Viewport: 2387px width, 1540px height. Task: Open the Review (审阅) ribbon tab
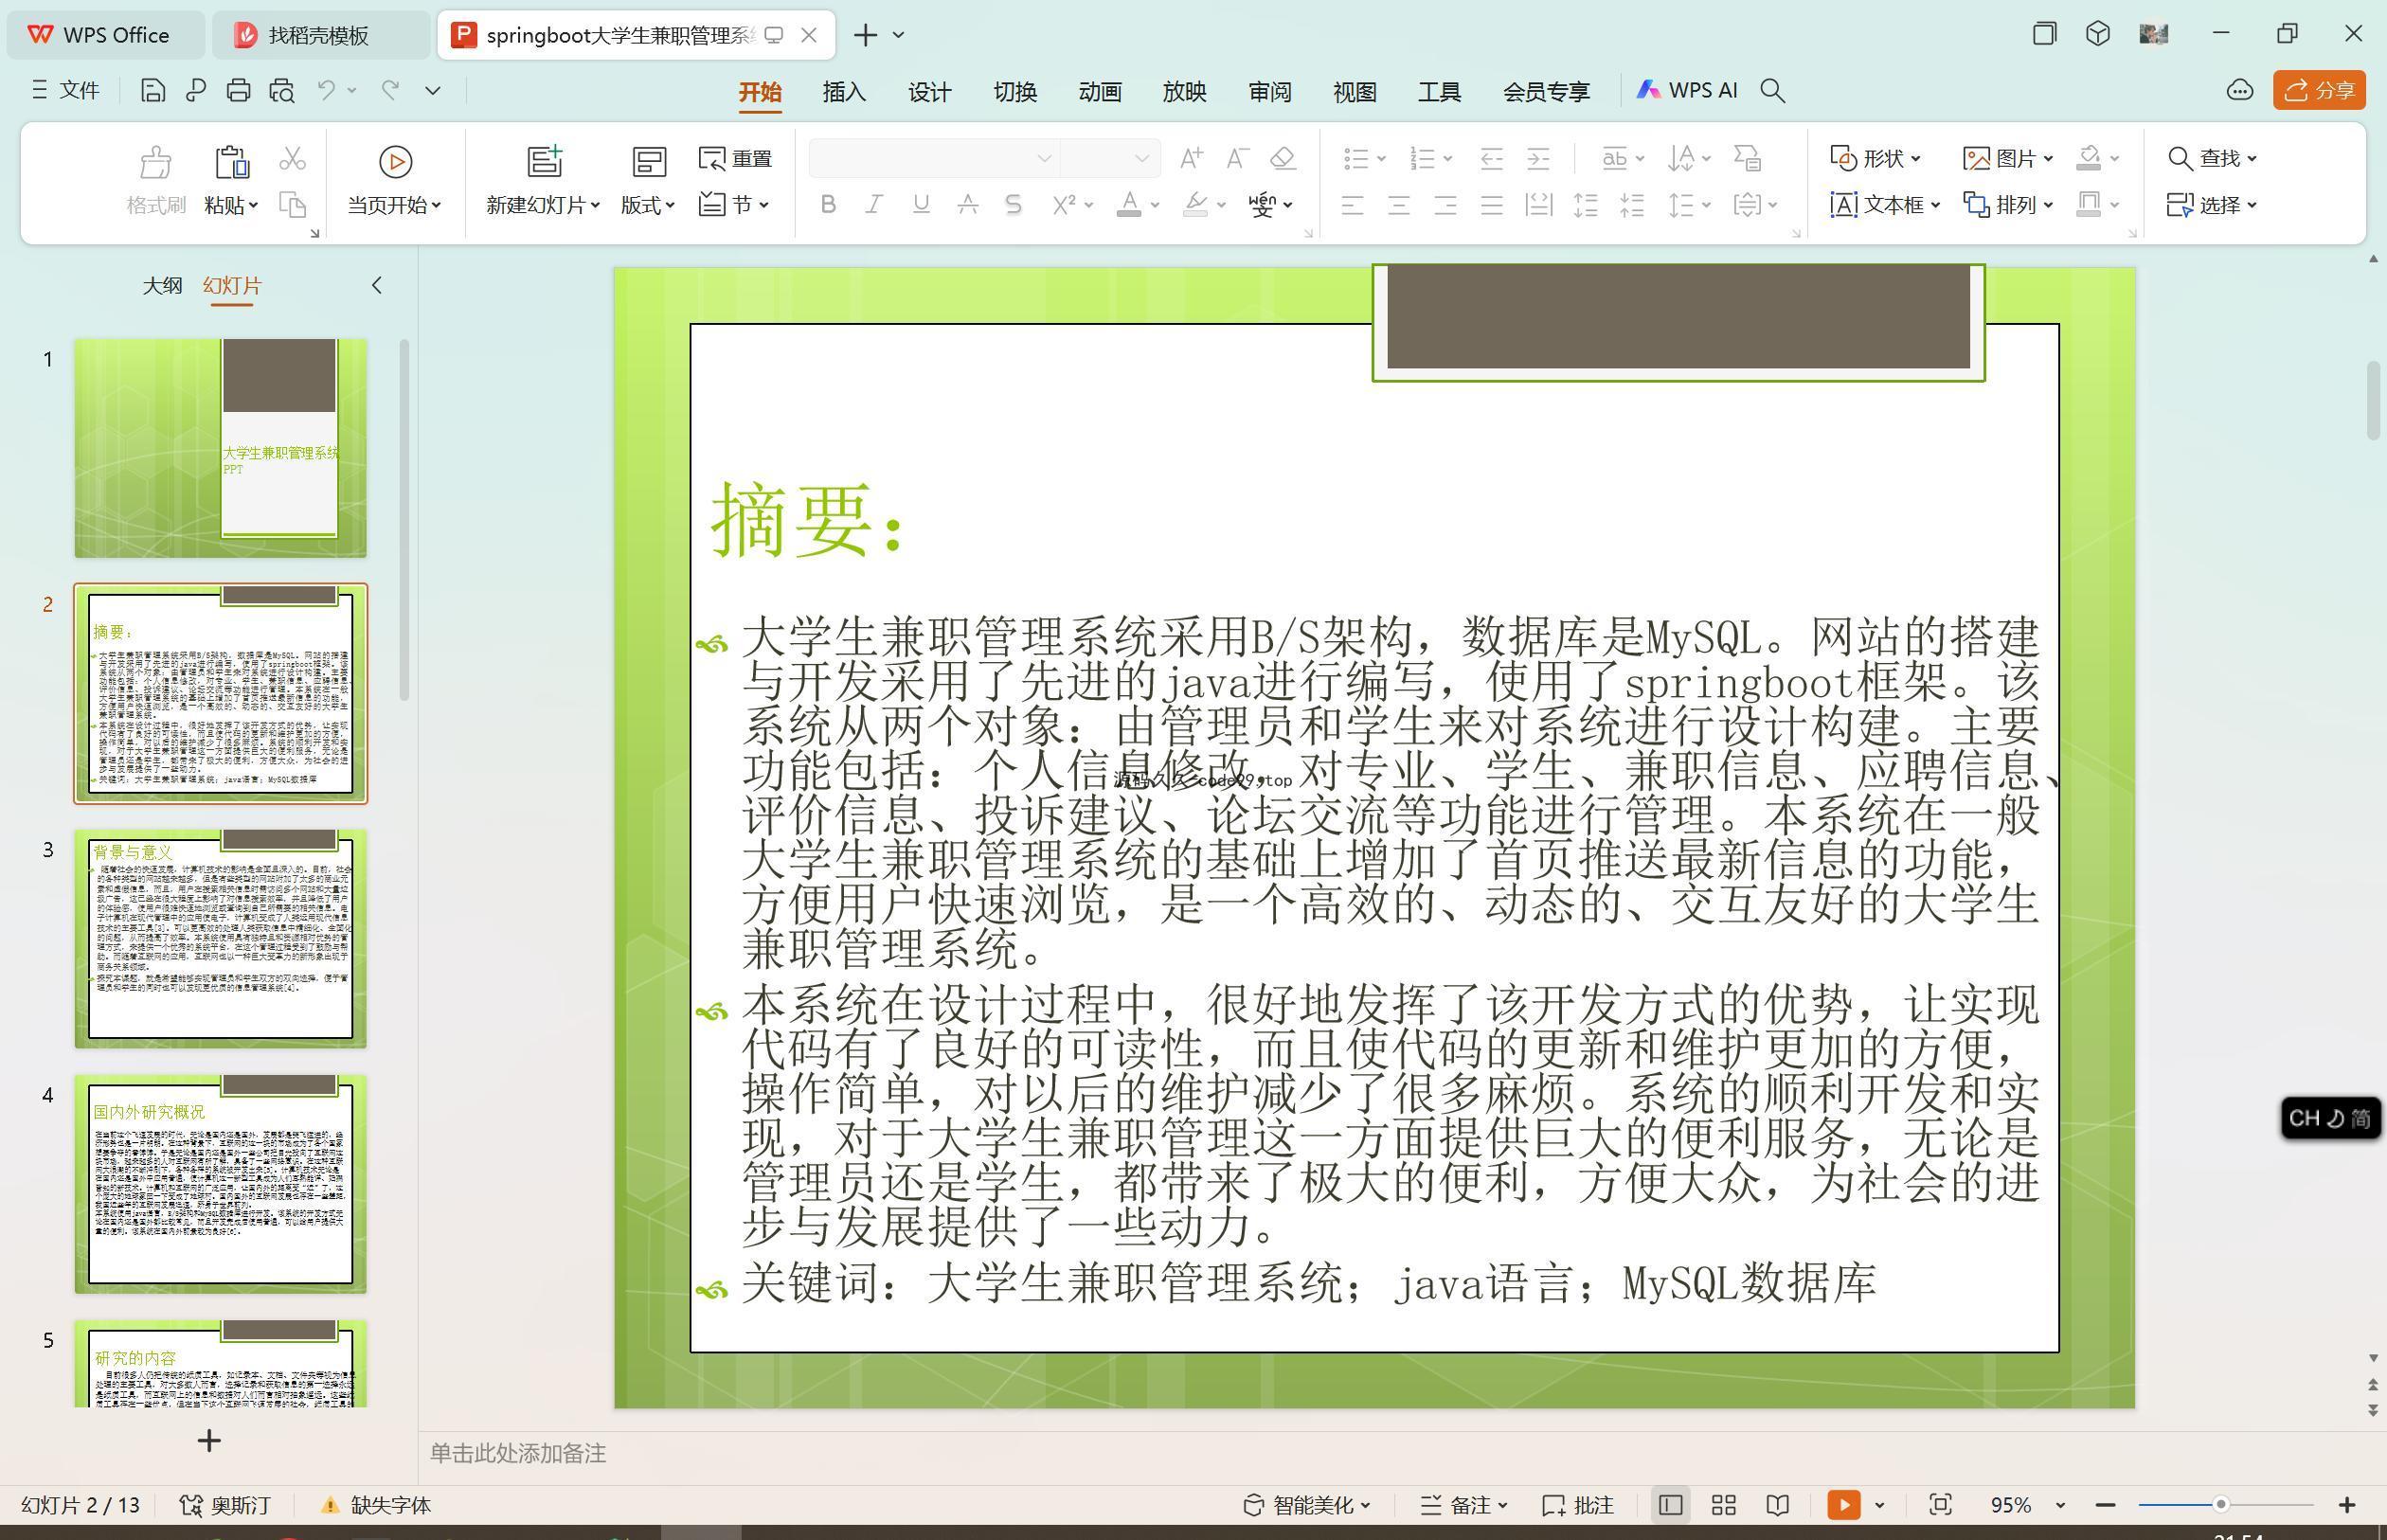(x=1270, y=92)
